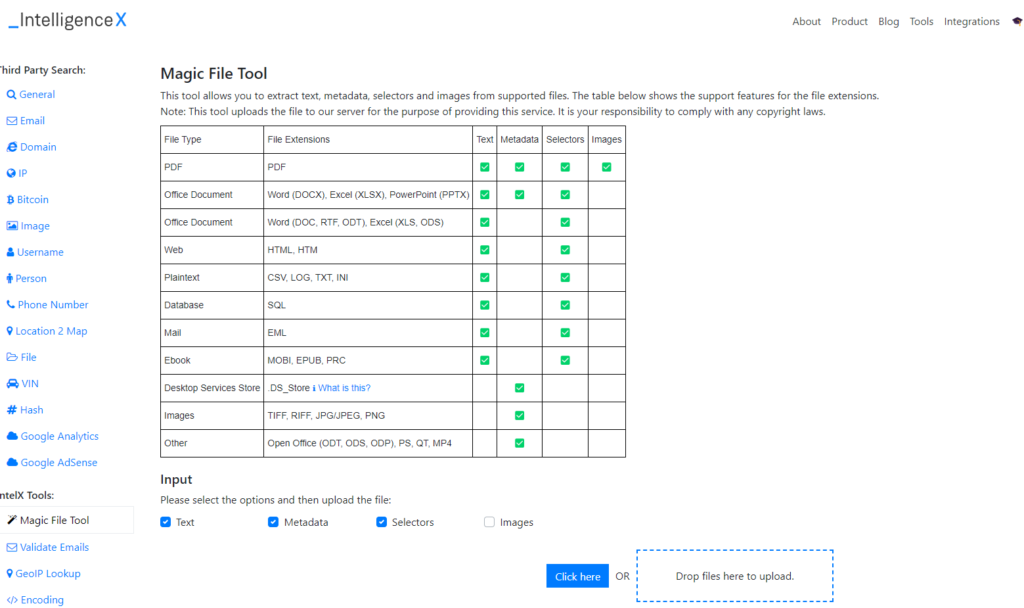
Task: Click the HTML, HTM extensions cell
Action: 368,250
